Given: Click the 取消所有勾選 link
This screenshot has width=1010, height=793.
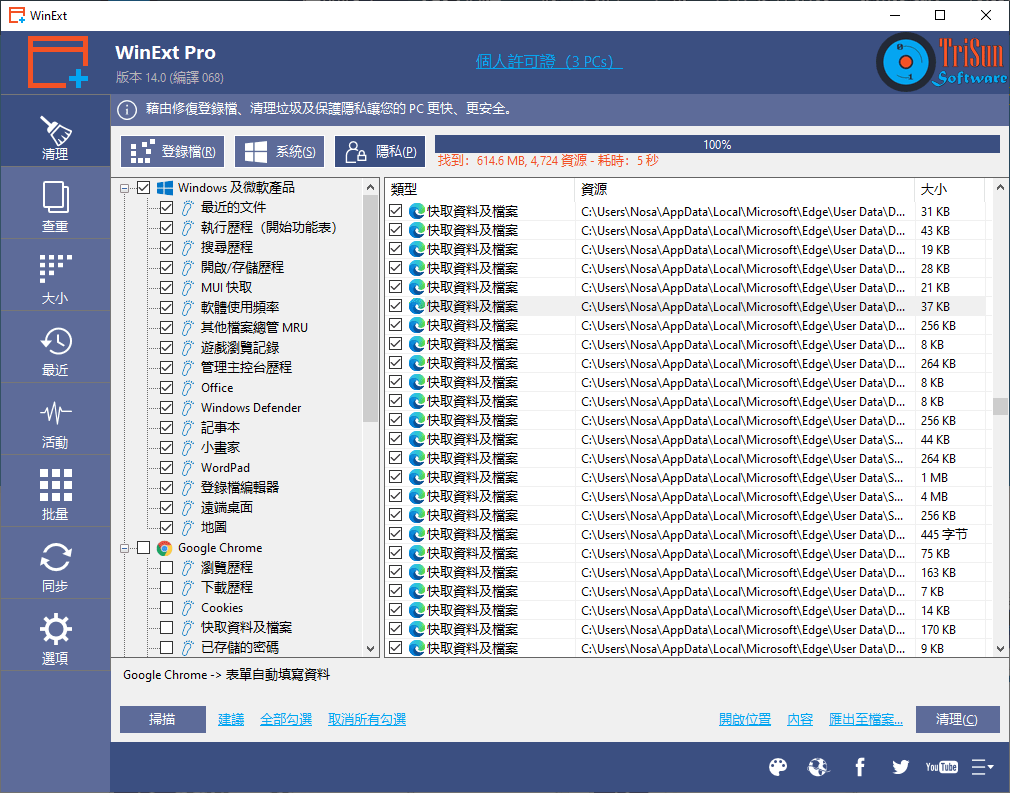Looking at the screenshot, I should [x=367, y=720].
